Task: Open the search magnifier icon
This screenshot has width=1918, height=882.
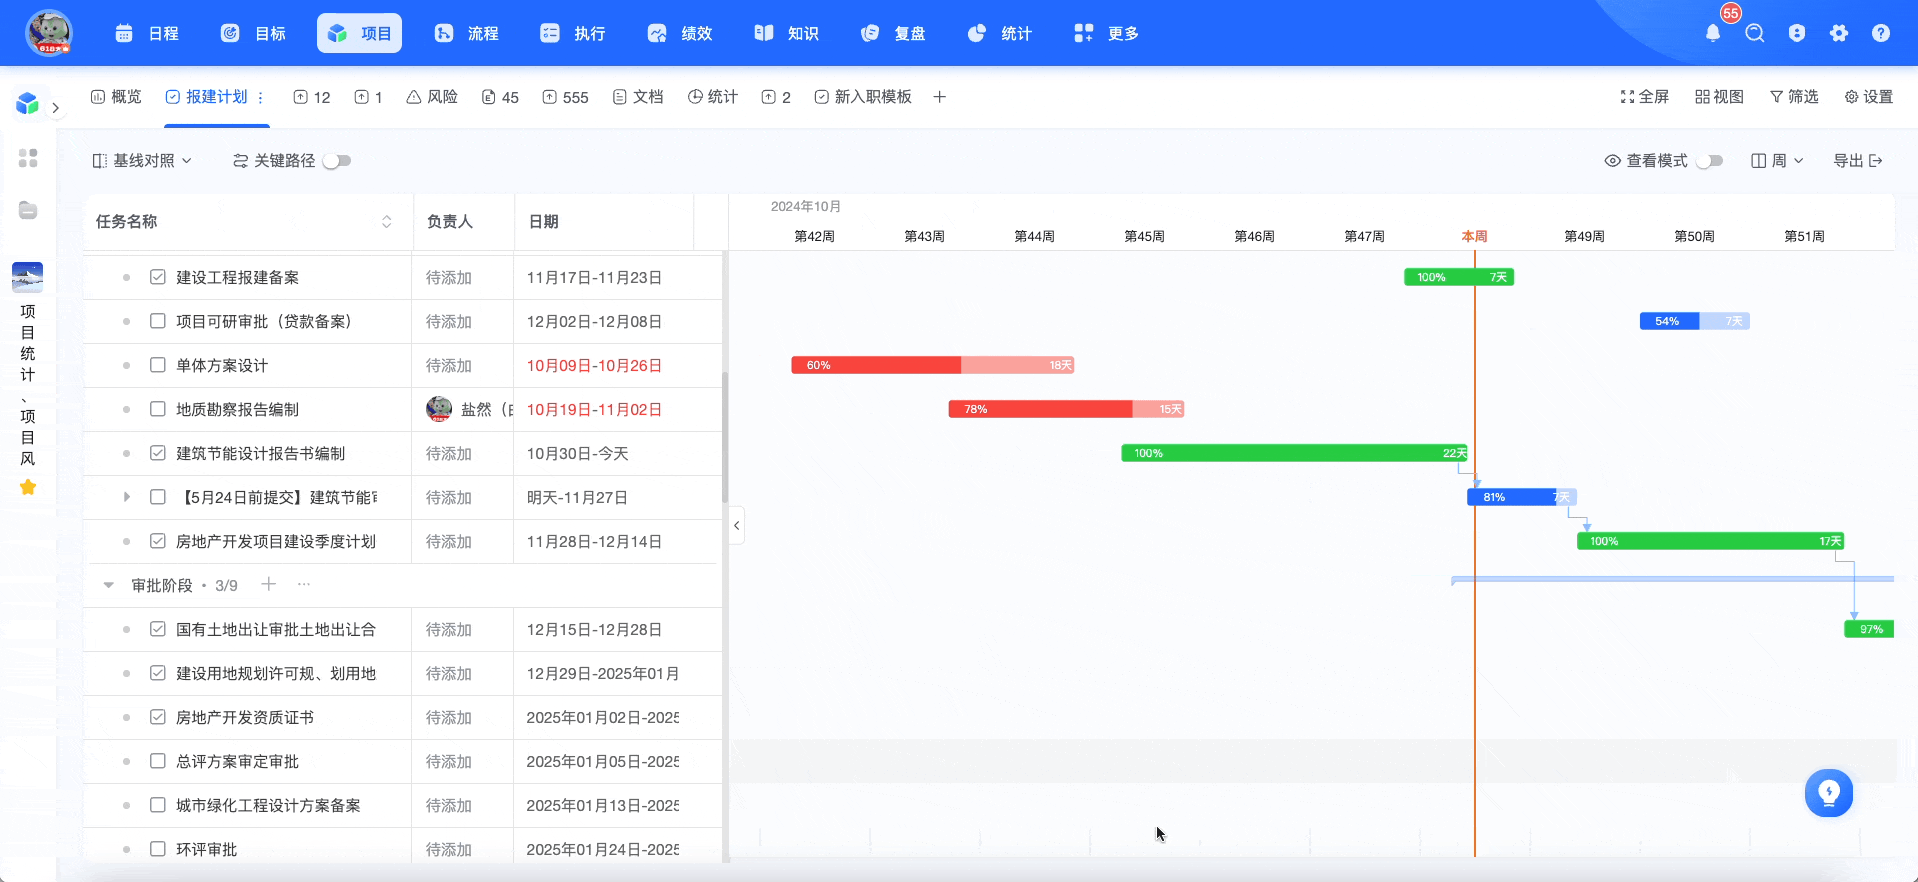Action: [x=1755, y=33]
